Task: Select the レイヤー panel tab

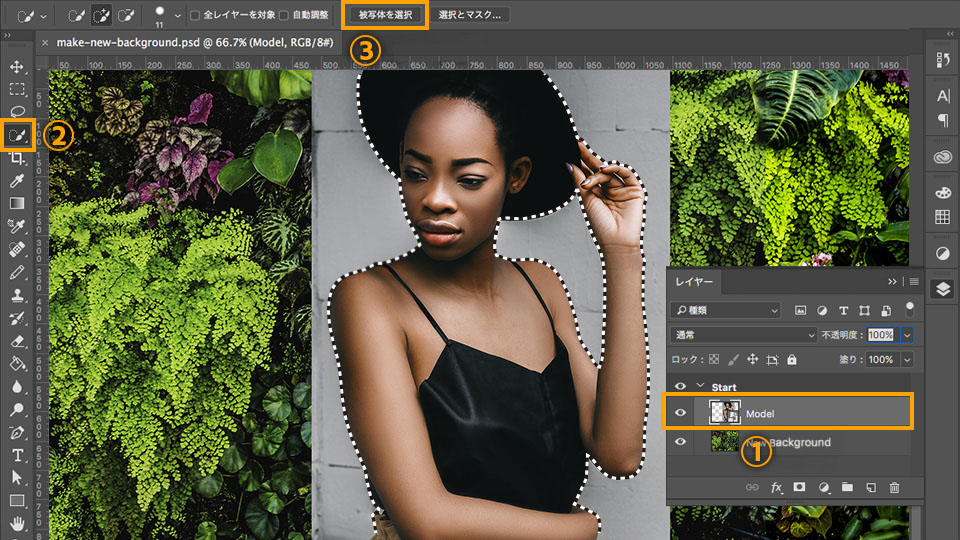Action: click(694, 282)
